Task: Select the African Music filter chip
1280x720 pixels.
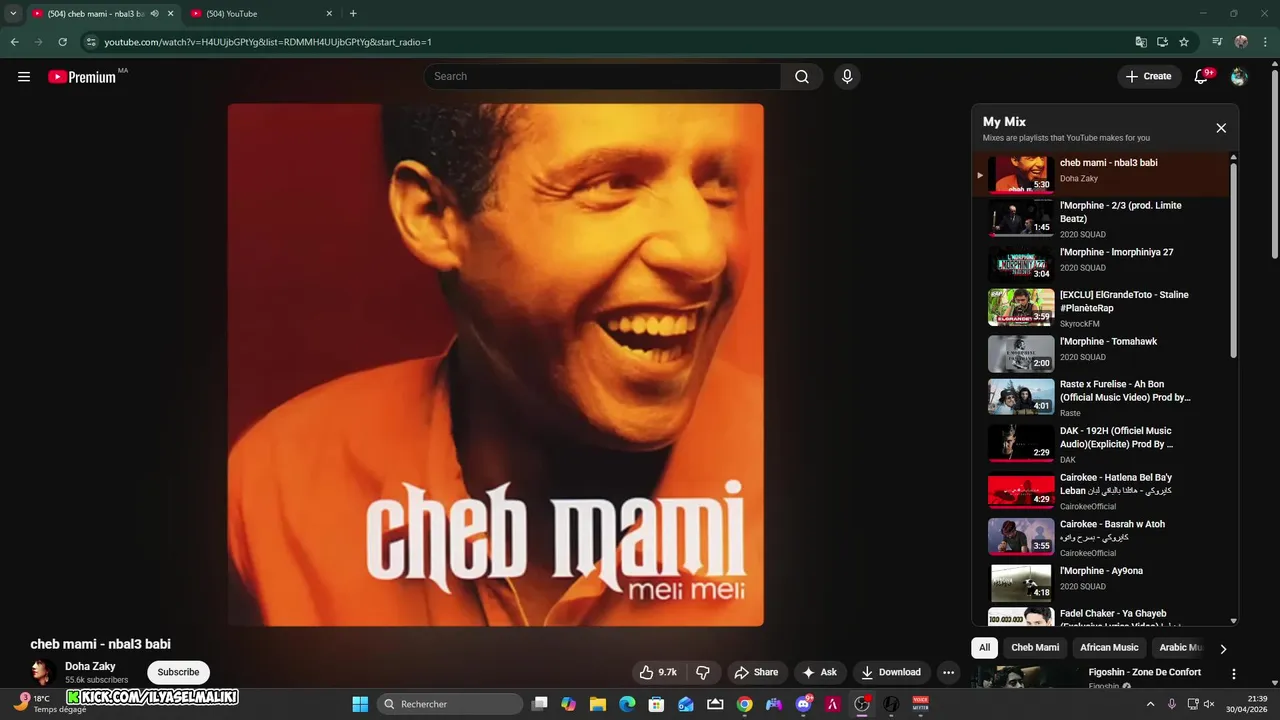Action: coord(1109,648)
